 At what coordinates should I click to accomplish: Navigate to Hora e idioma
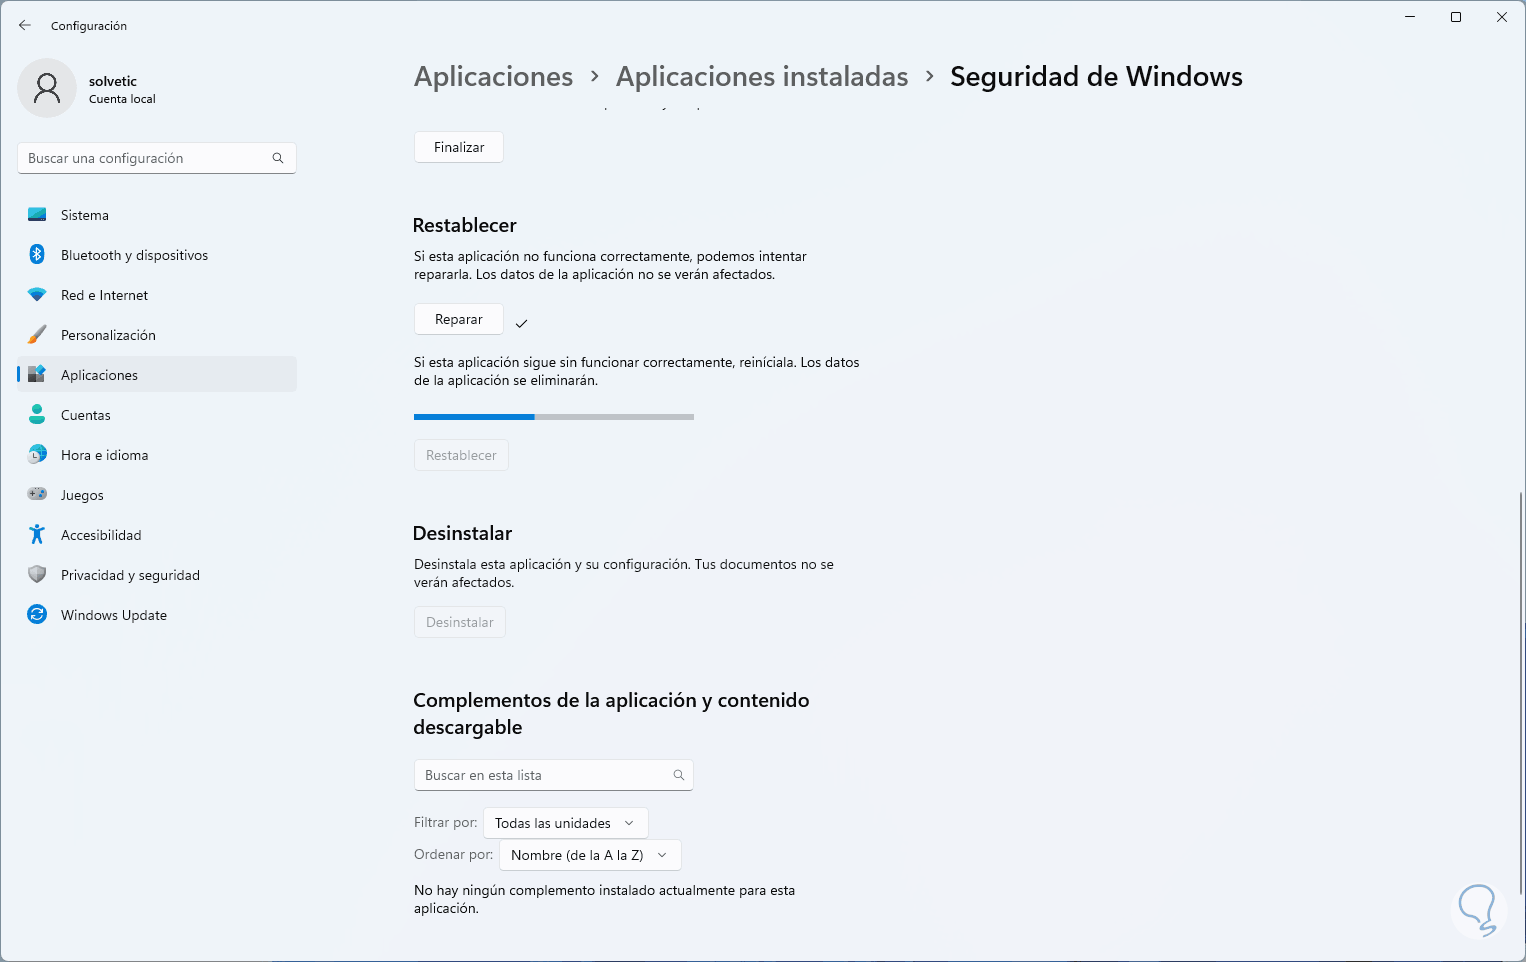coord(157,455)
